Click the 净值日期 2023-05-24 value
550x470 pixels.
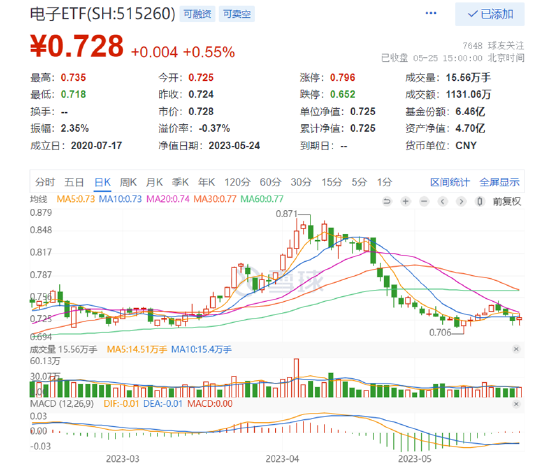(x=234, y=146)
